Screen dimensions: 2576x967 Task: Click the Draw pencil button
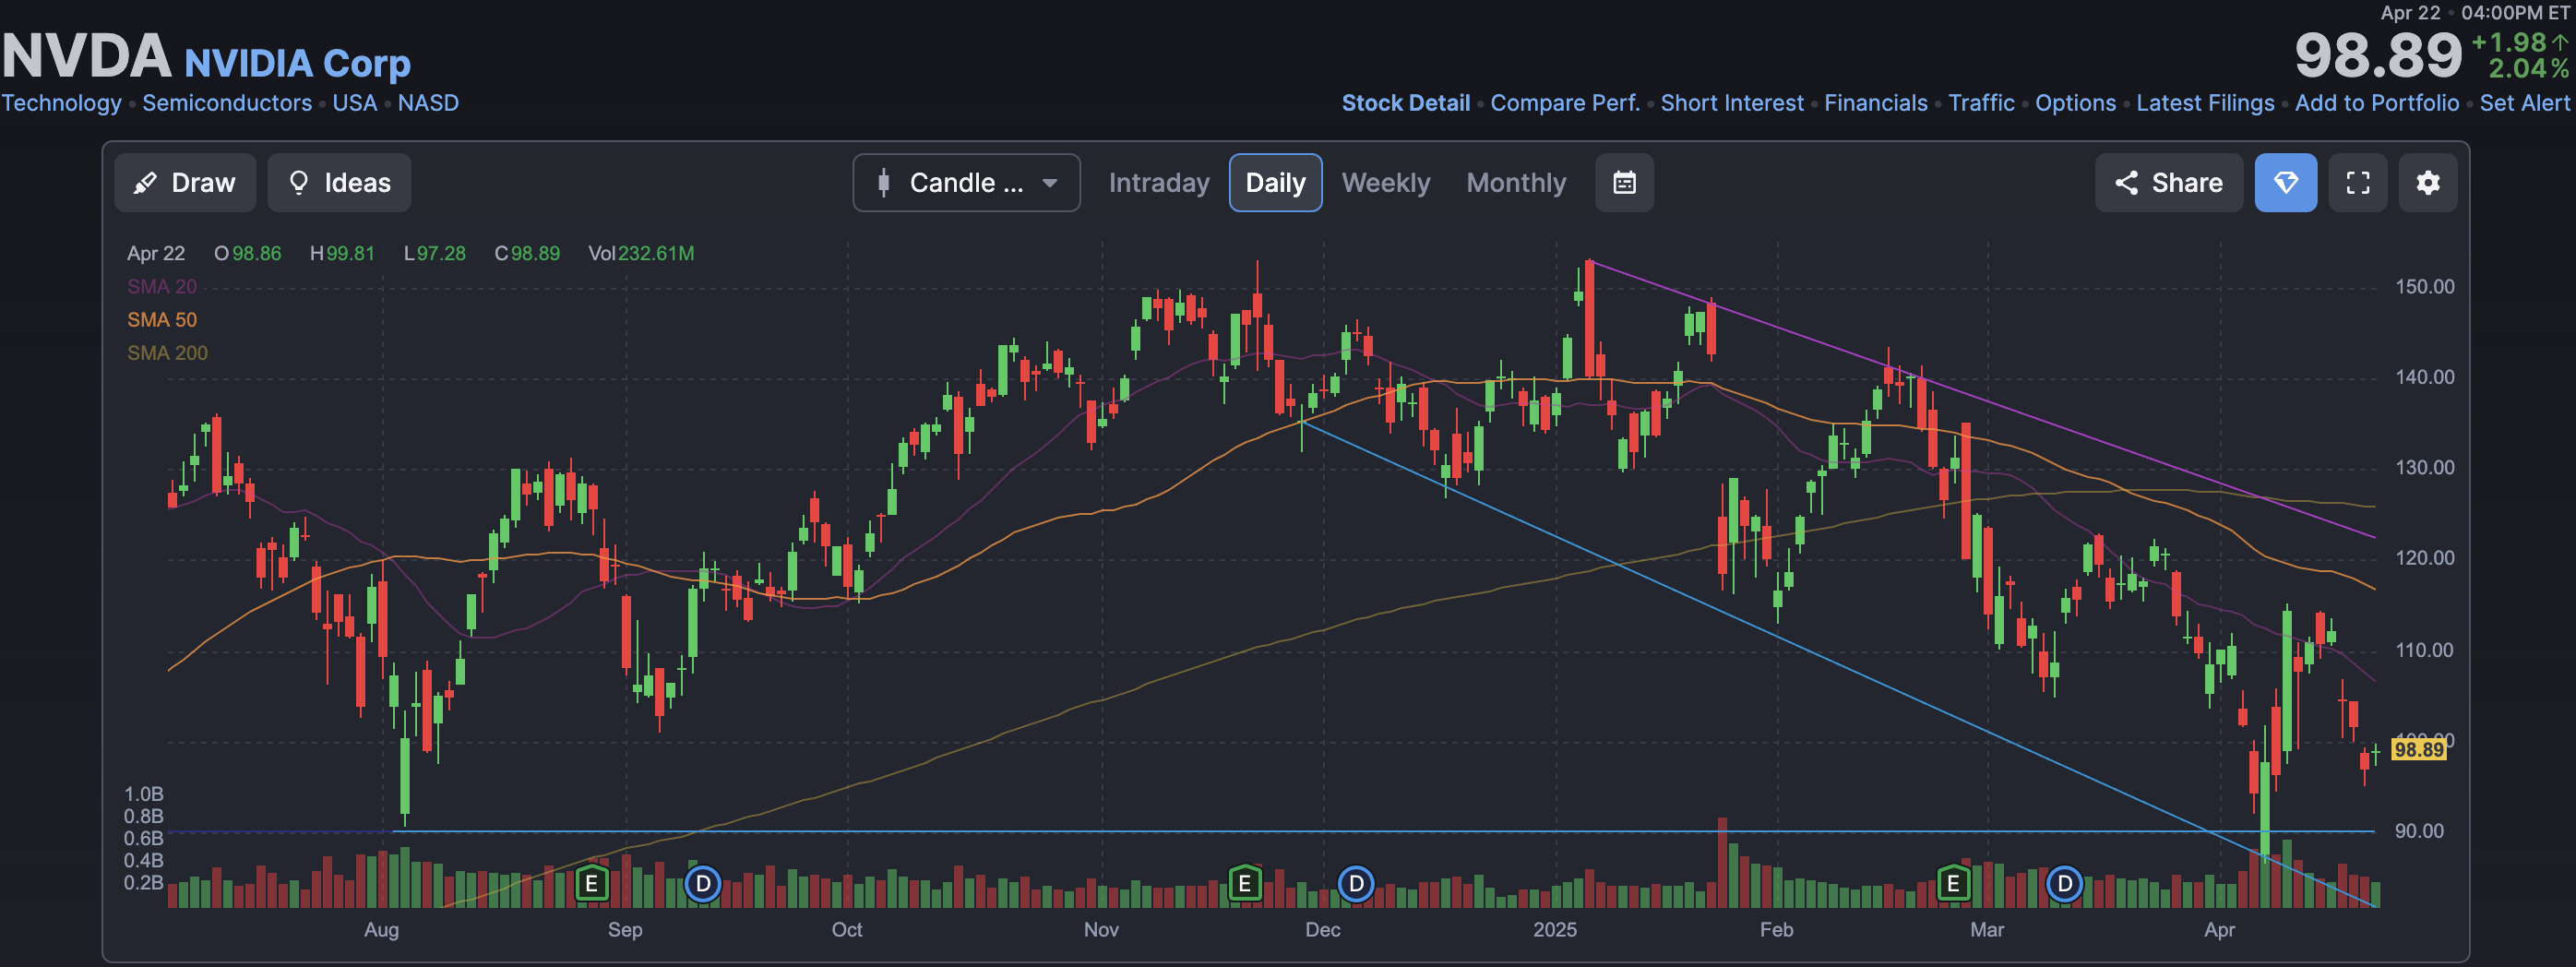point(185,183)
